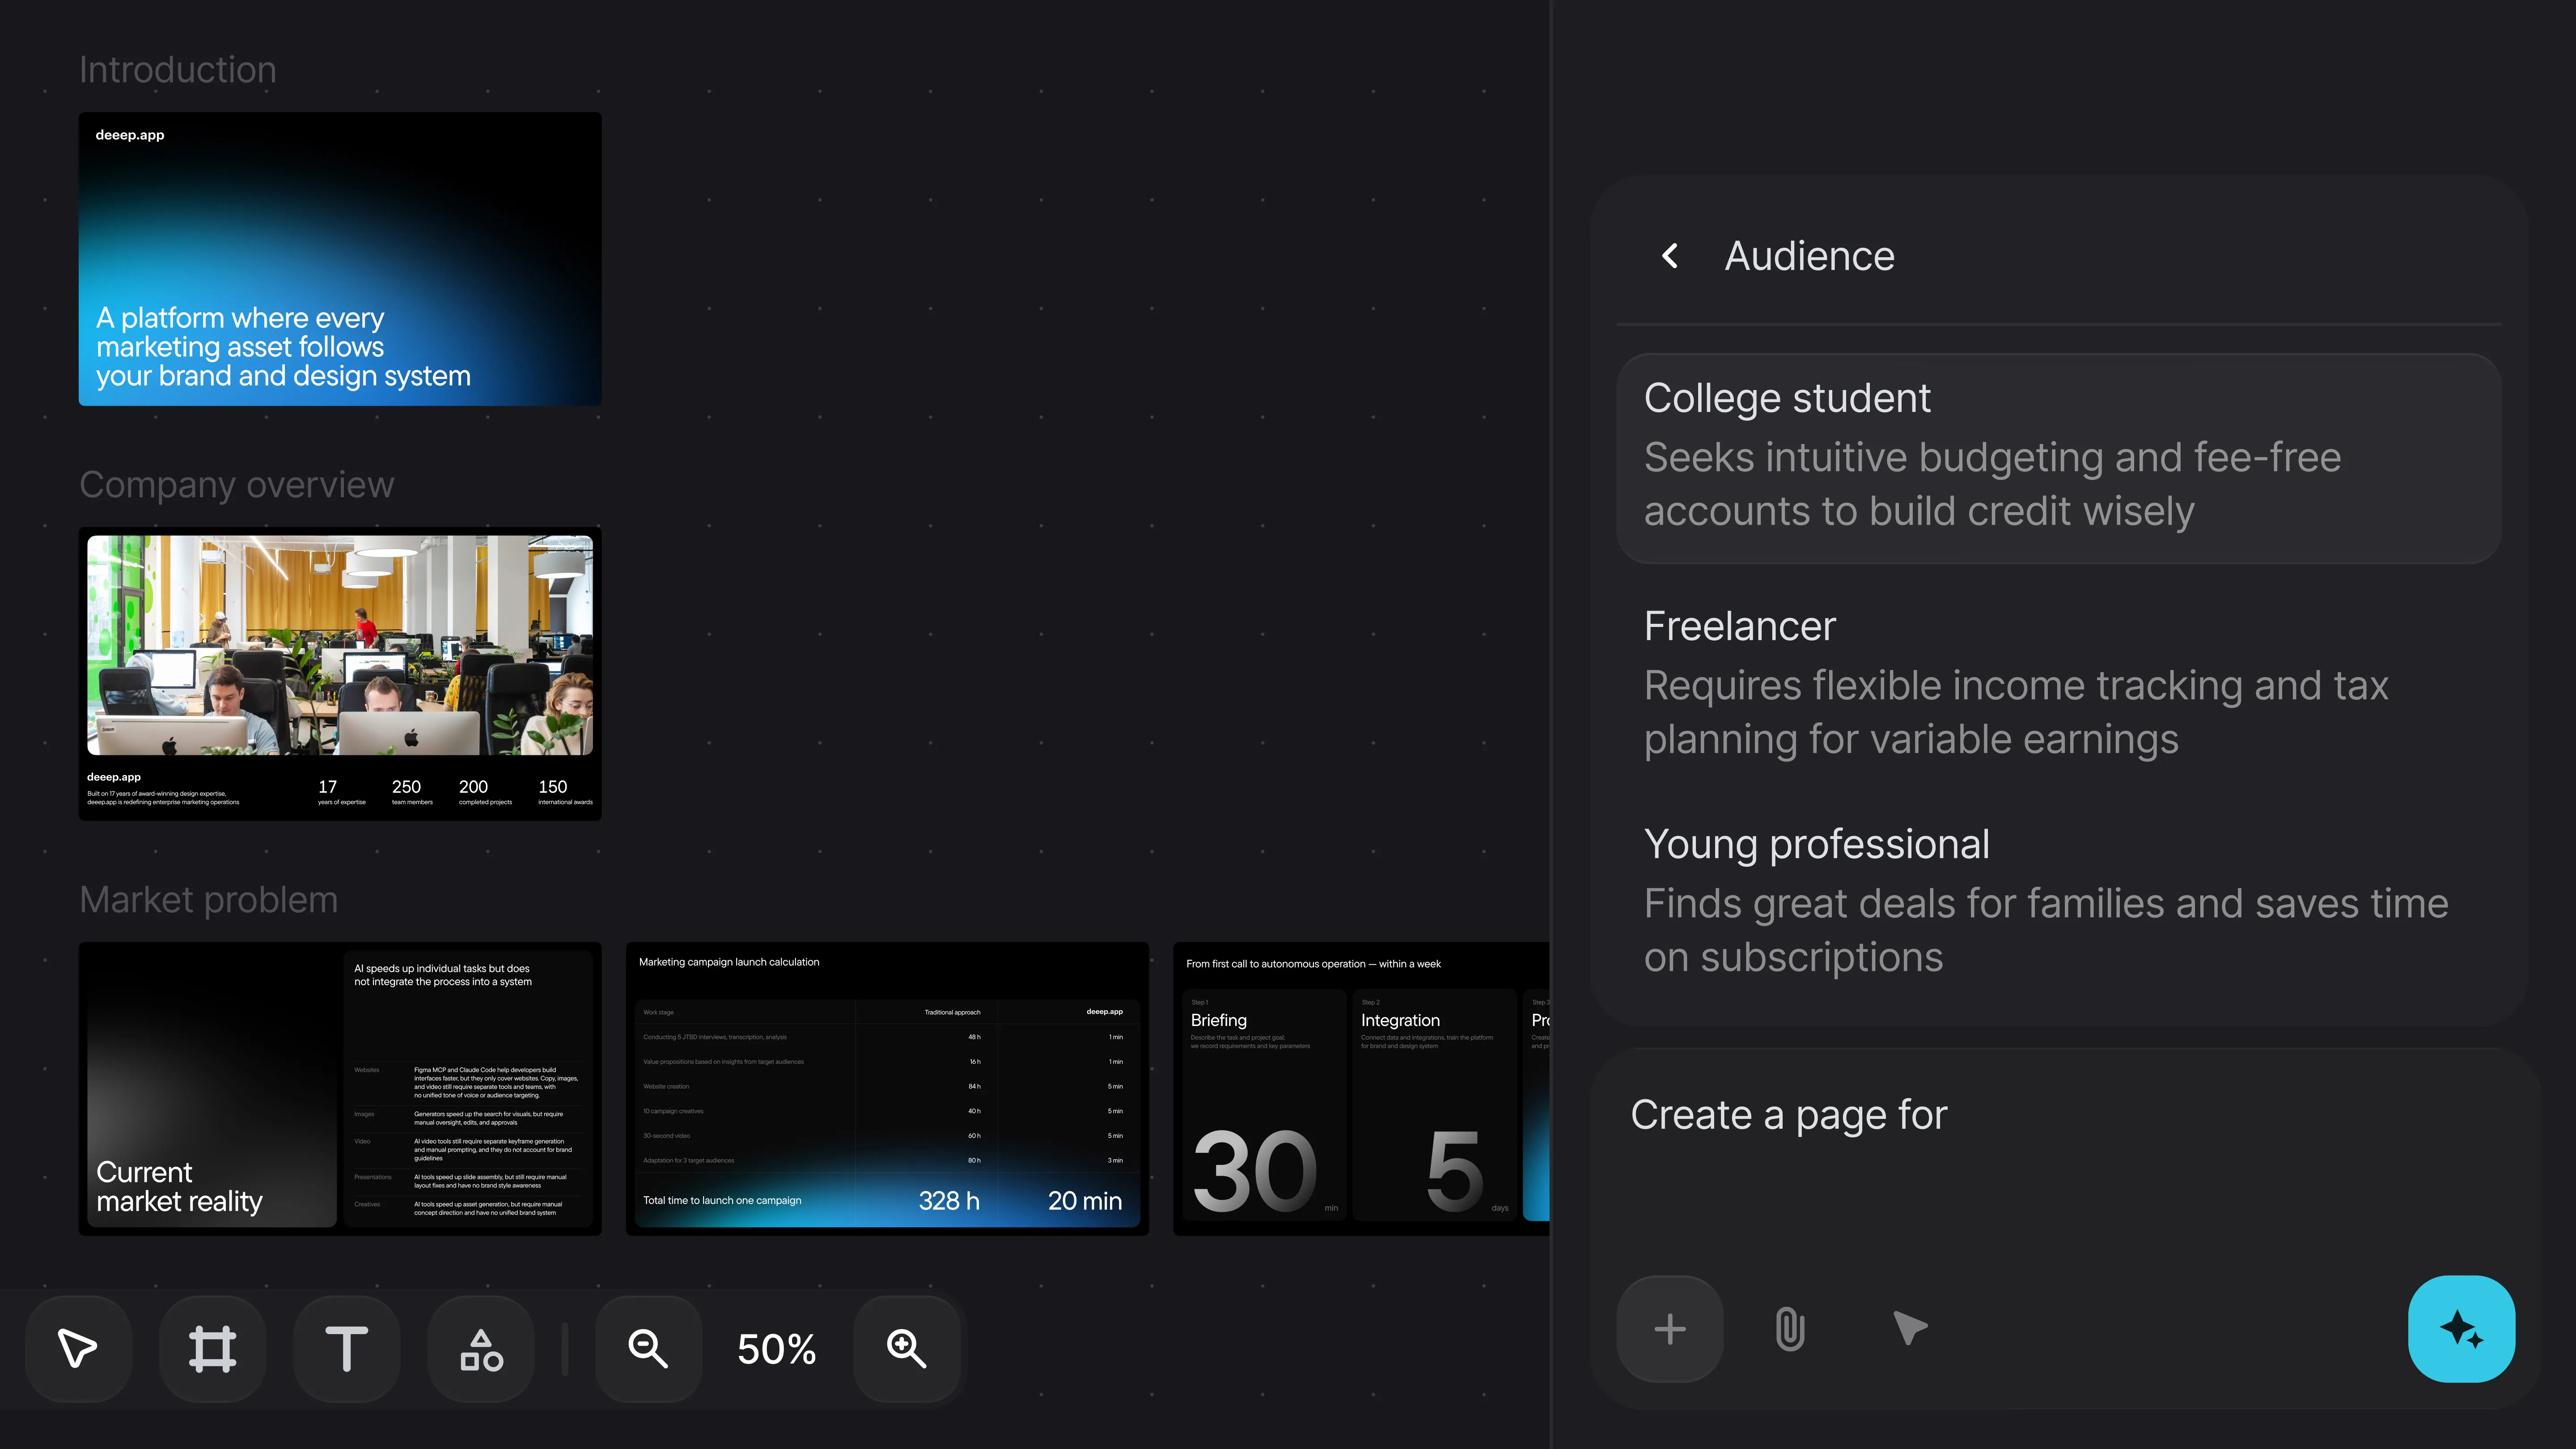Viewport: 2576px width, 1449px height.
Task: Click the '200' completed projects stat
Action: tap(474, 787)
